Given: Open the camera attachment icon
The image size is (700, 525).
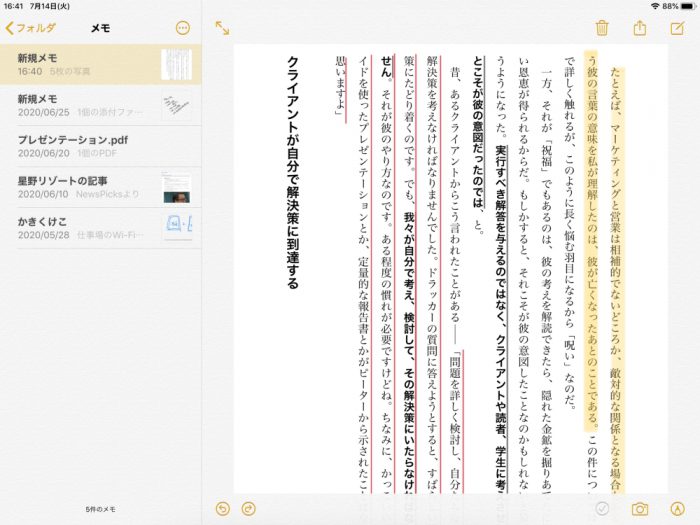Looking at the screenshot, I should point(640,508).
